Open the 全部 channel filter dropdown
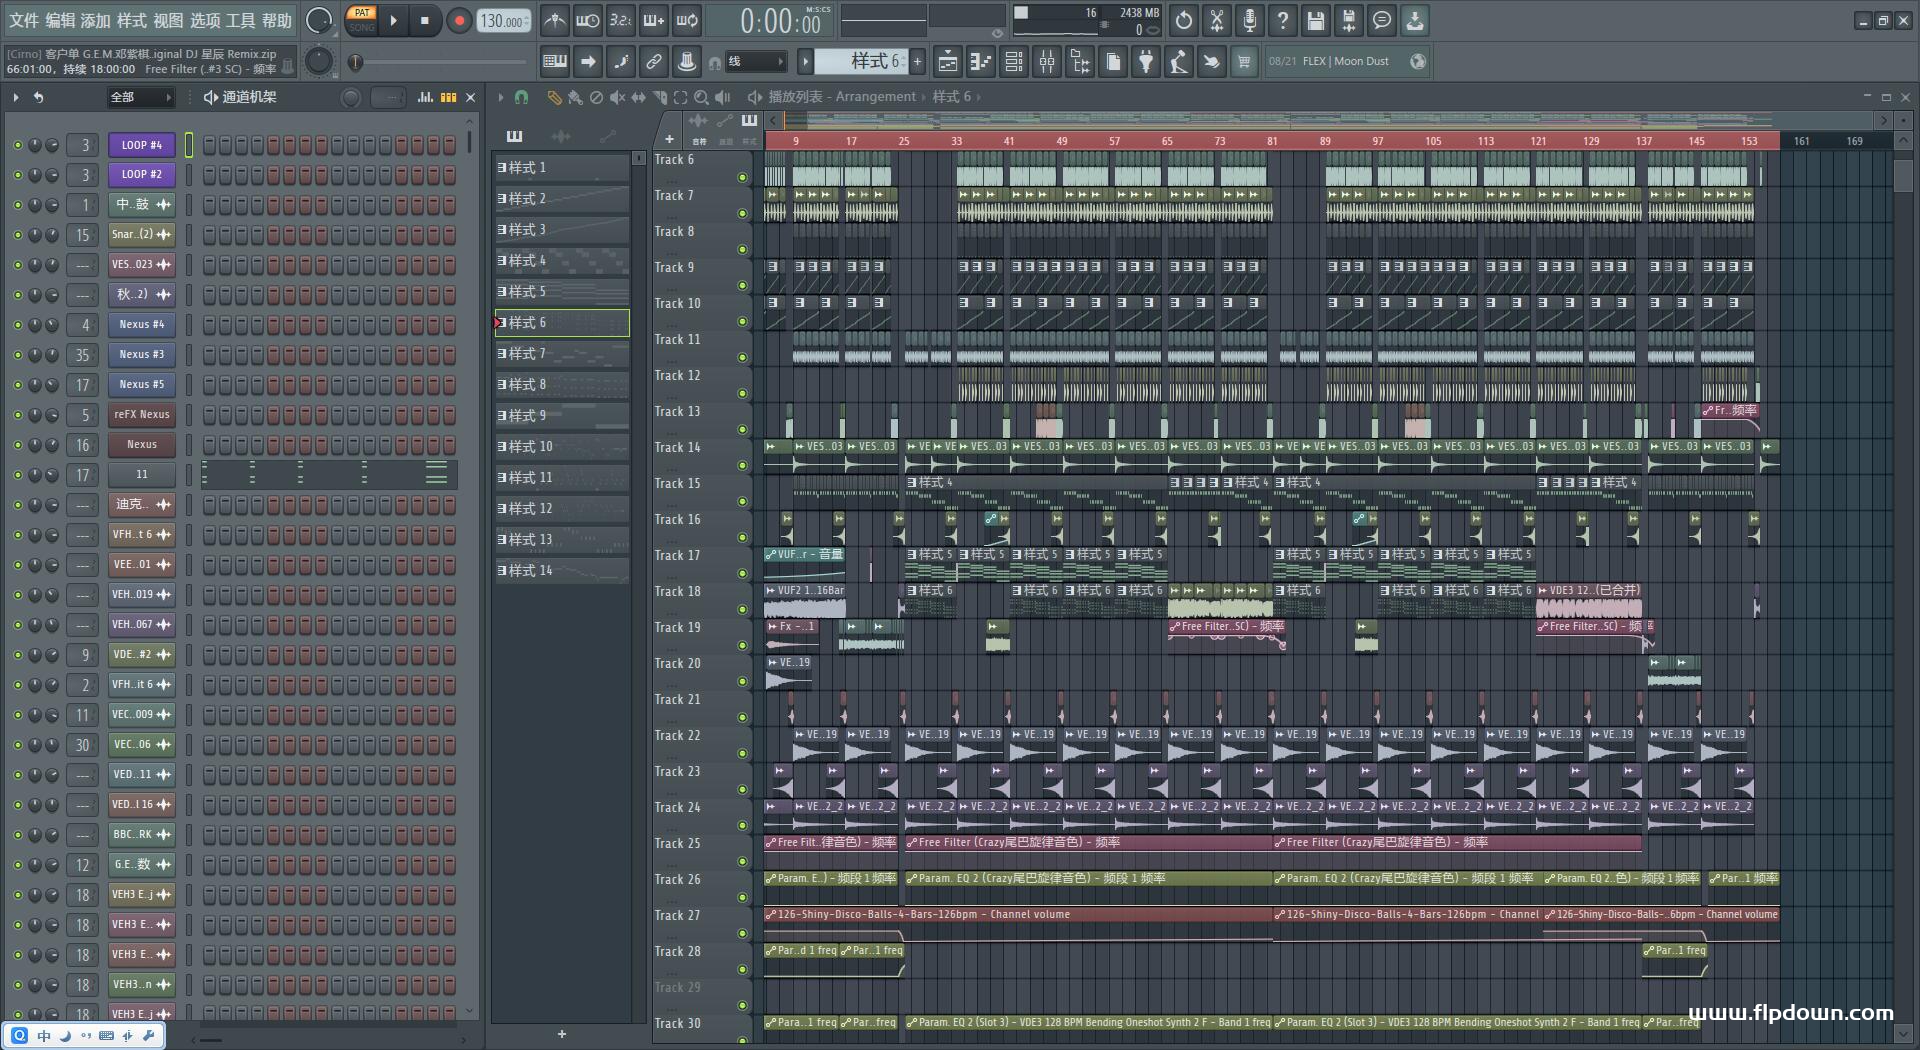Screen dimensions: 1920x1050 coord(140,97)
